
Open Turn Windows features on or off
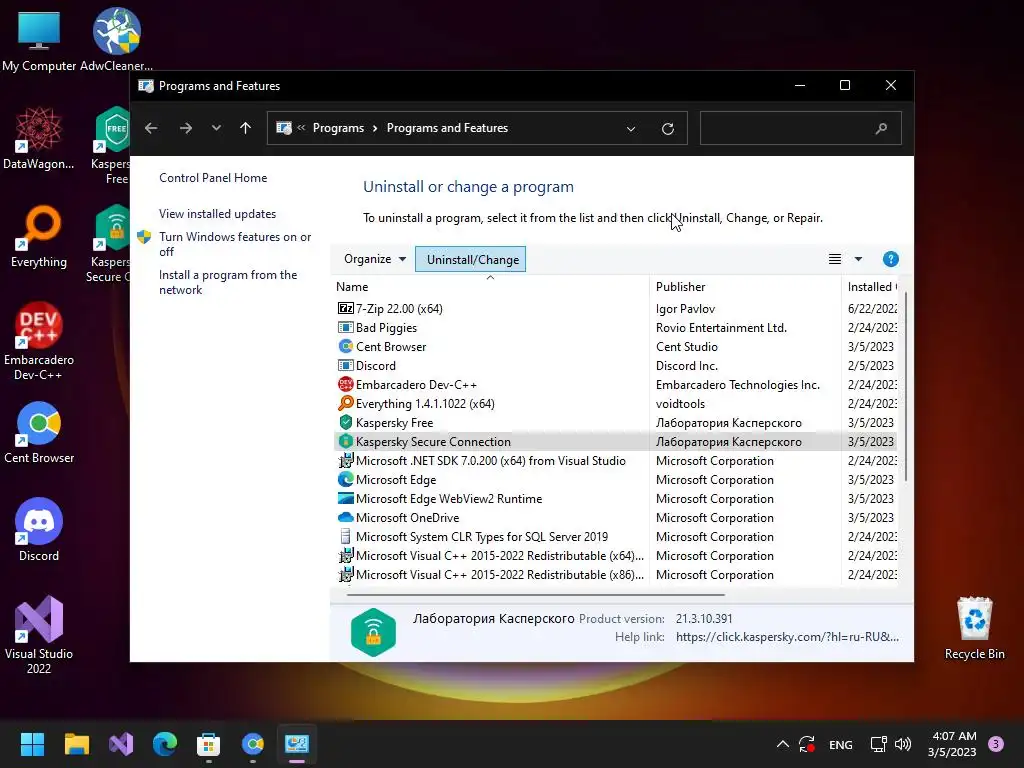point(235,244)
